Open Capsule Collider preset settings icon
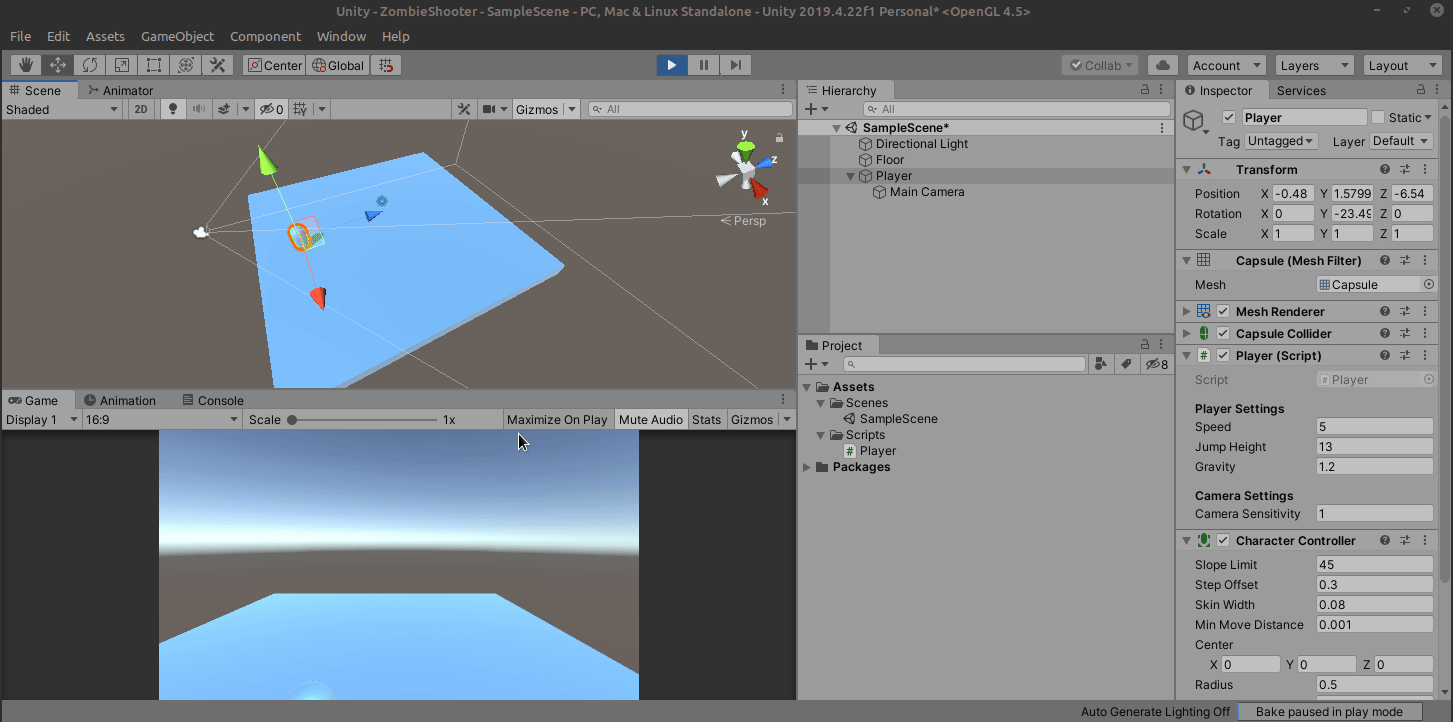The image size is (1453, 722). pos(1405,334)
